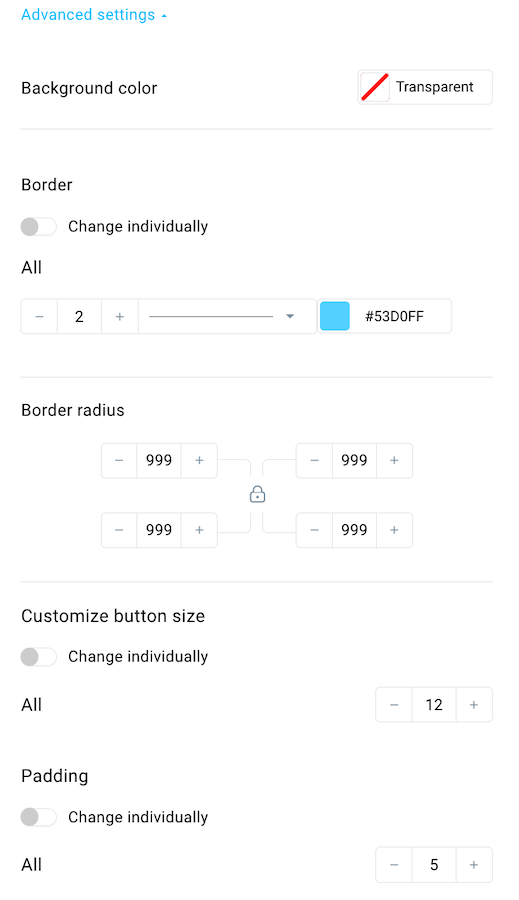
Task: Enable Customize button size Change individually
Action: coord(39,657)
